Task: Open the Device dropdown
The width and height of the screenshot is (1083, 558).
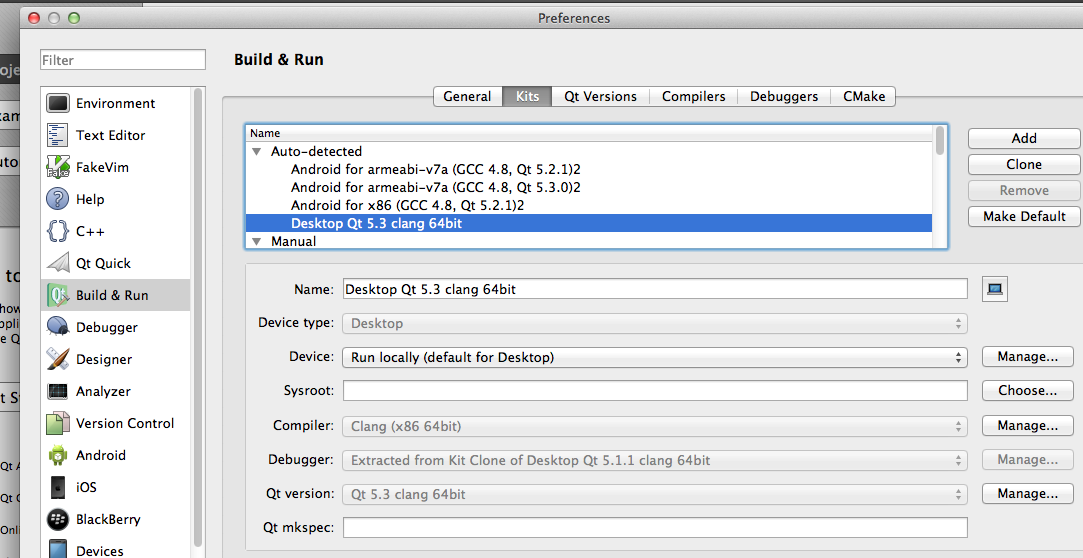Action: click(655, 357)
